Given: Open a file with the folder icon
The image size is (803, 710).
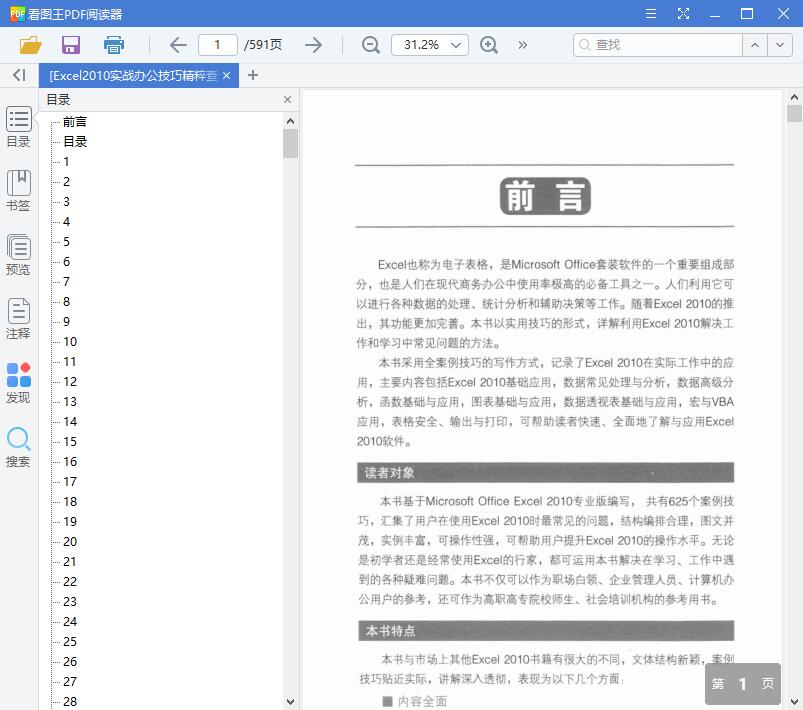Looking at the screenshot, I should (x=30, y=45).
